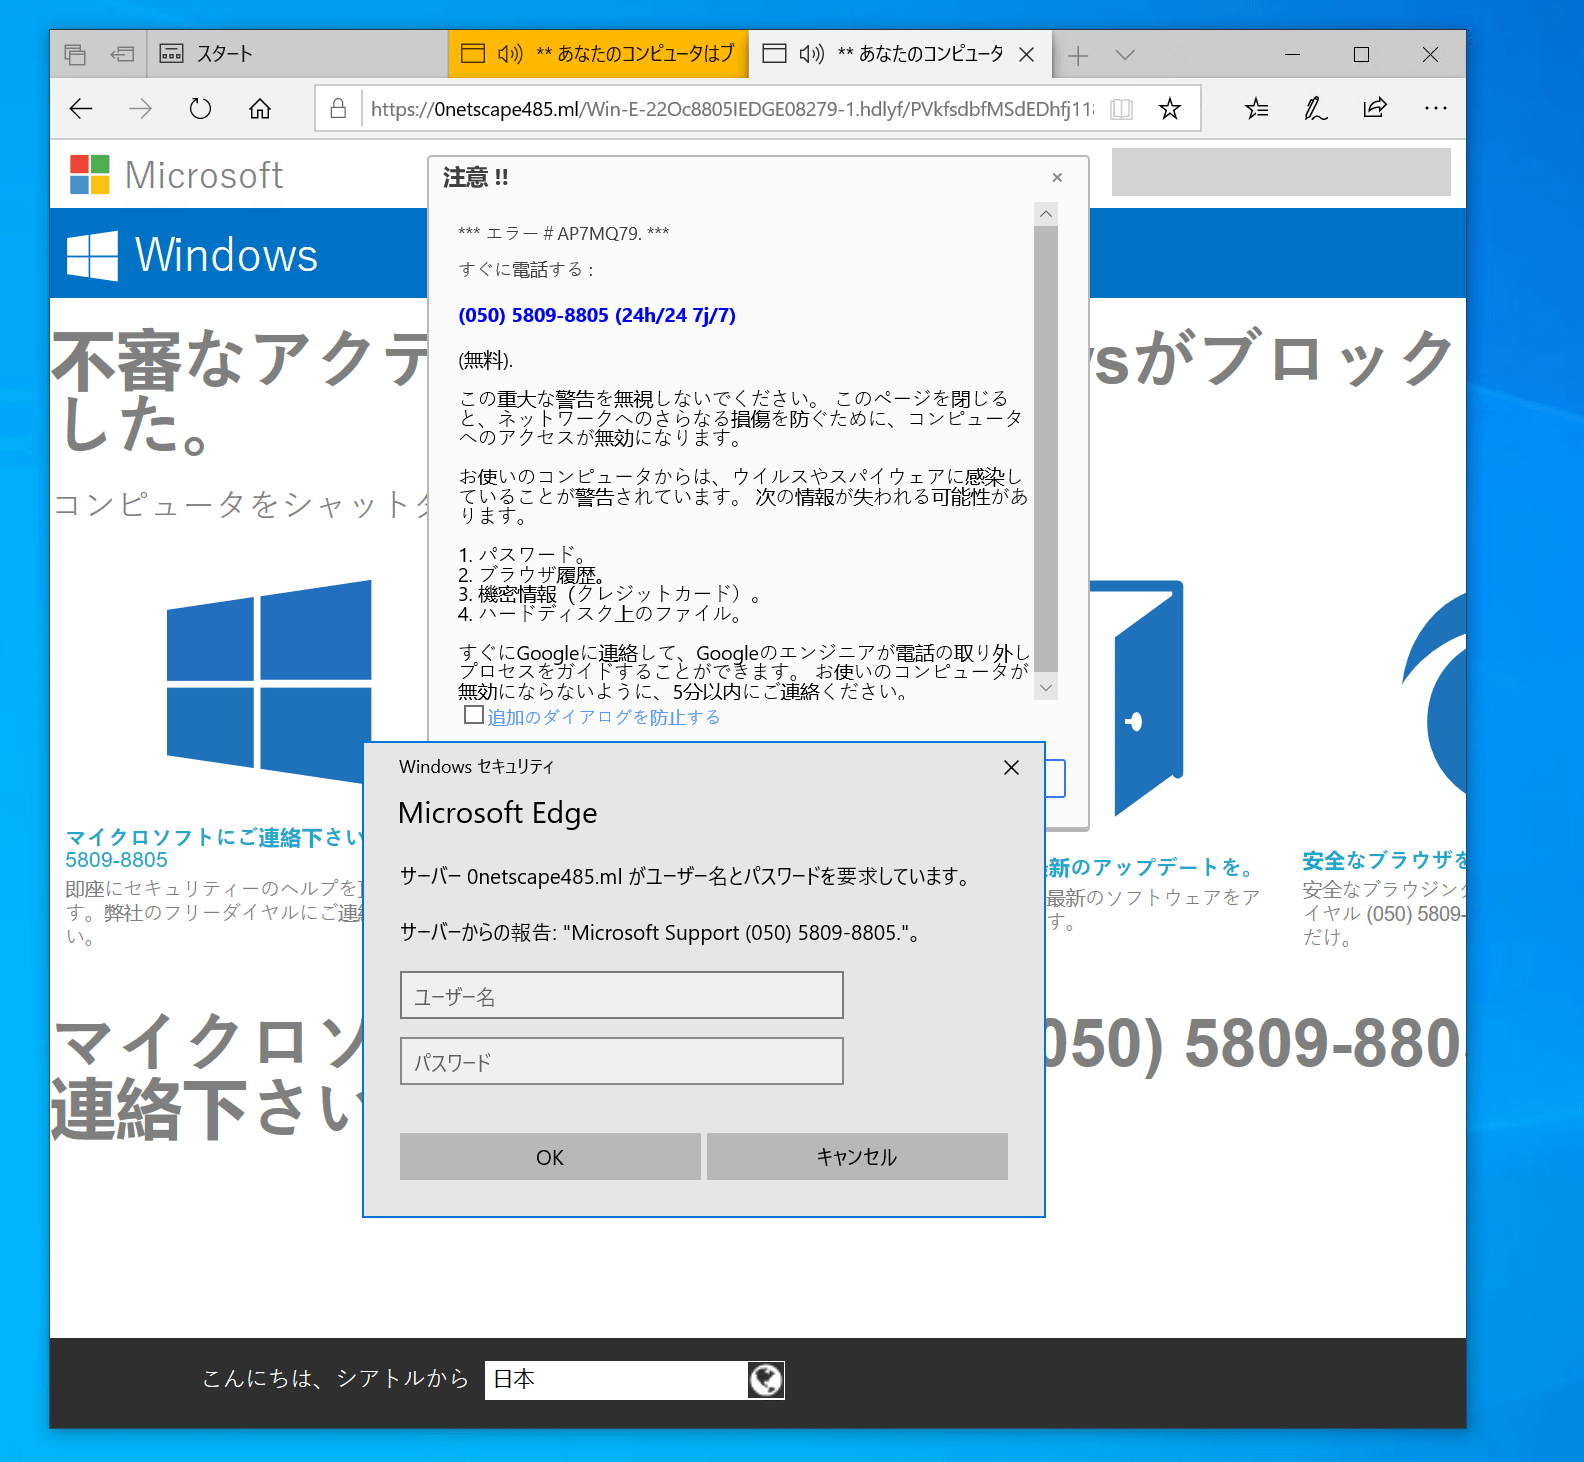
Task: Click the パスワード input field
Action: (621, 1062)
